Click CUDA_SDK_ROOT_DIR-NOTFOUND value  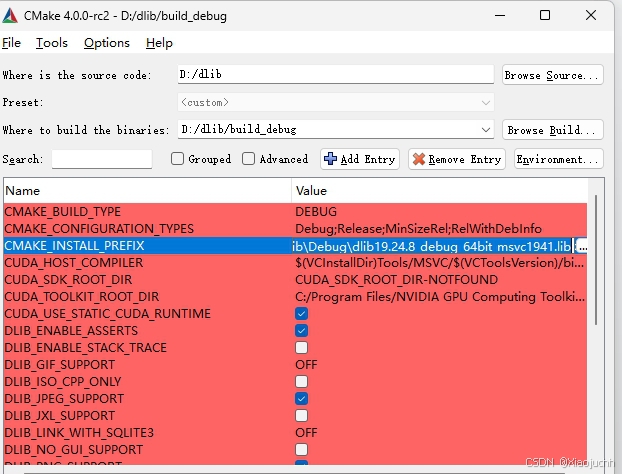(396, 280)
